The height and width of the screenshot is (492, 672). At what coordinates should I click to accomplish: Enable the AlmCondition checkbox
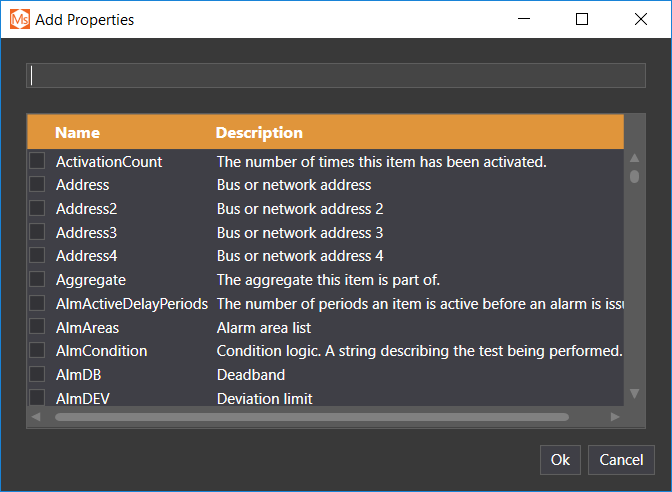click(37, 351)
